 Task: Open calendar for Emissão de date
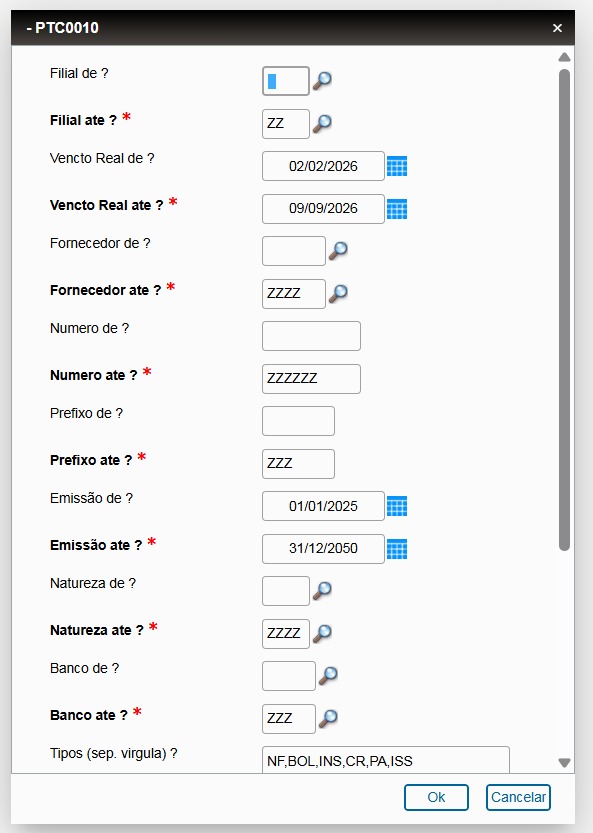(397, 506)
